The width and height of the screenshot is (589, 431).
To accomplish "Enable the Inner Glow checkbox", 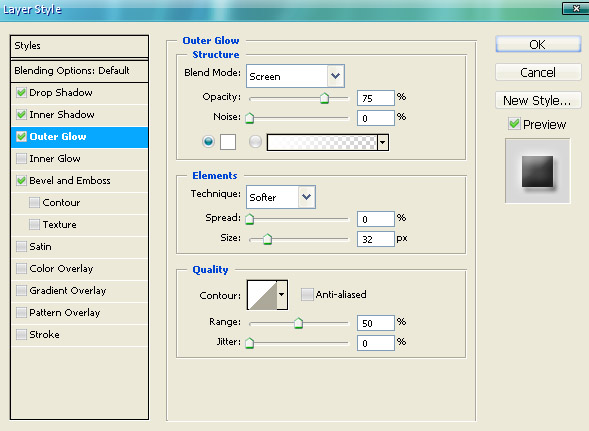I will (x=21, y=159).
